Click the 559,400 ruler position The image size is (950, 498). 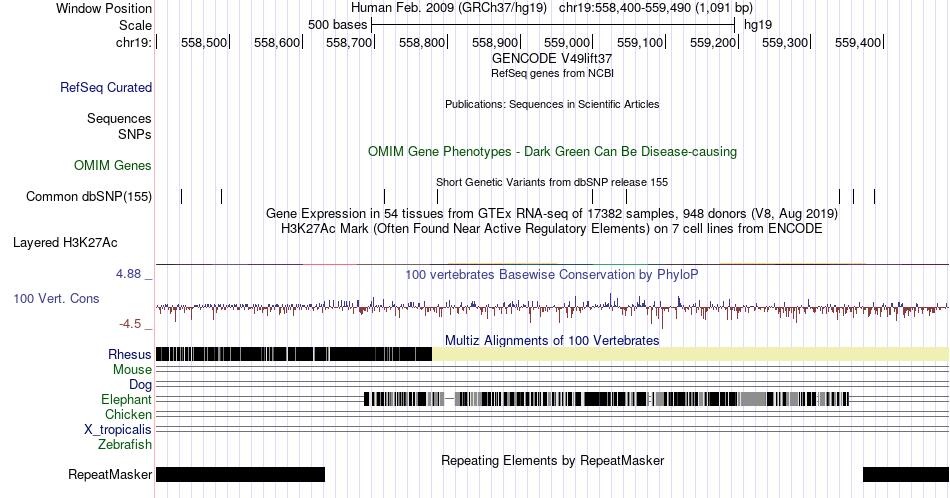click(858, 42)
